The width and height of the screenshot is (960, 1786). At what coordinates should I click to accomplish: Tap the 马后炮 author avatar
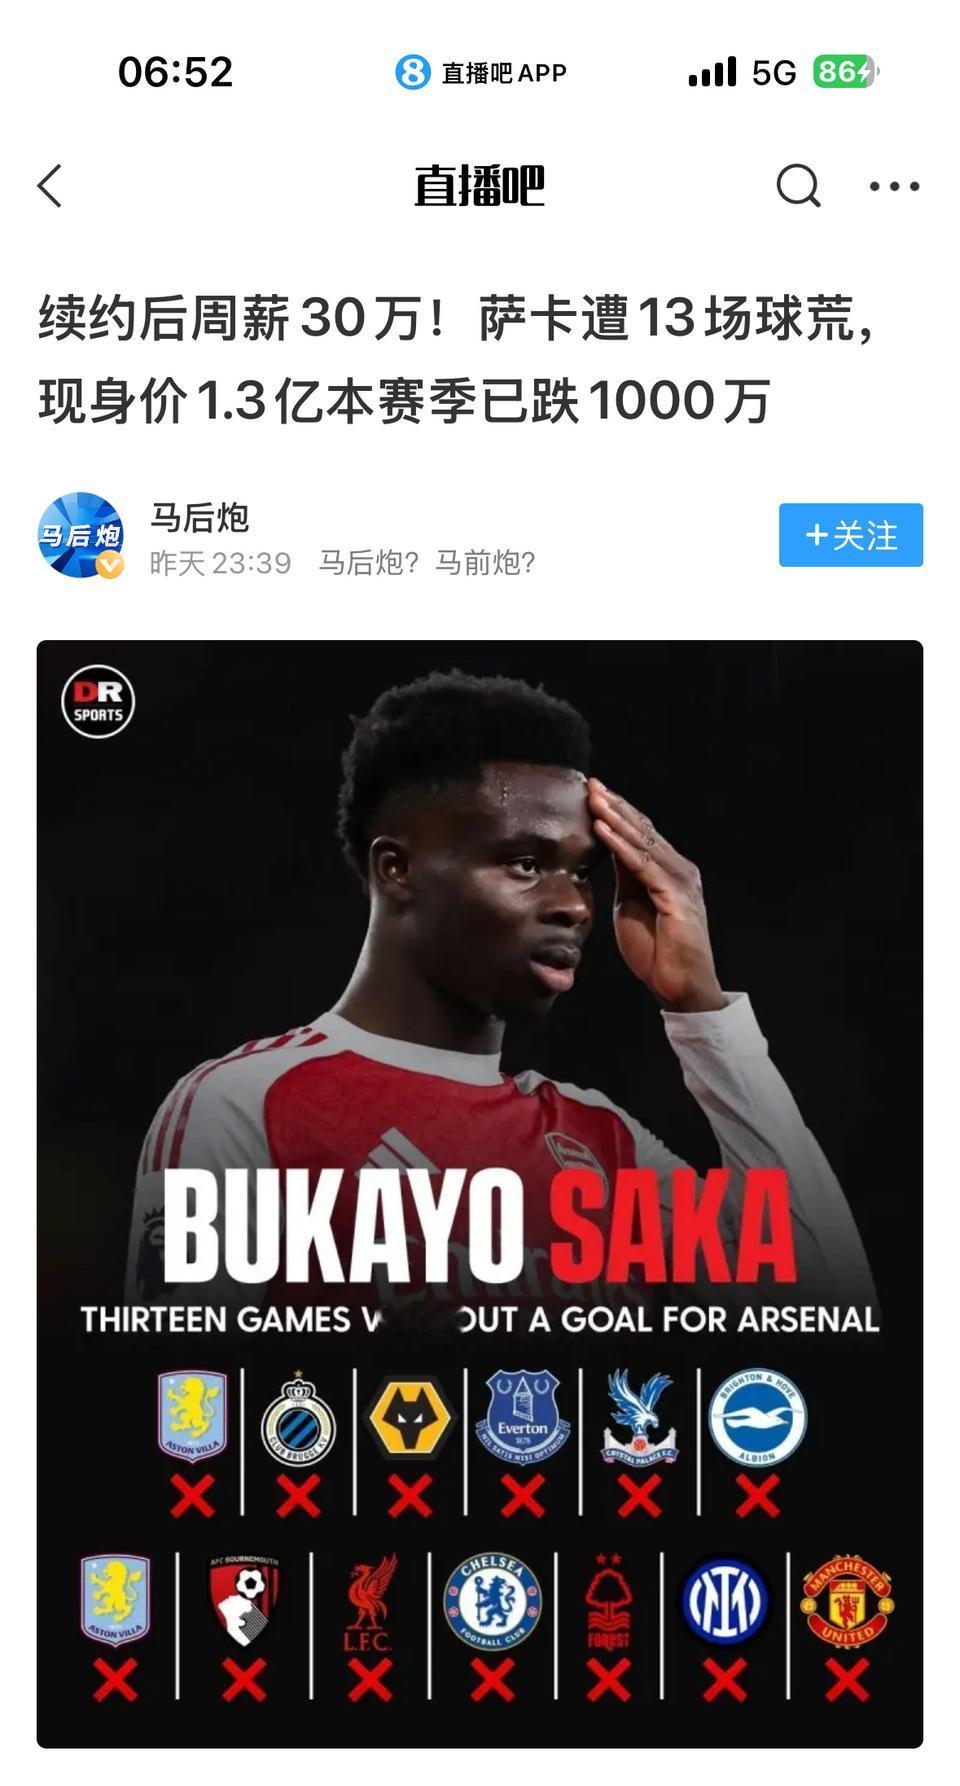pyautogui.click(x=81, y=535)
